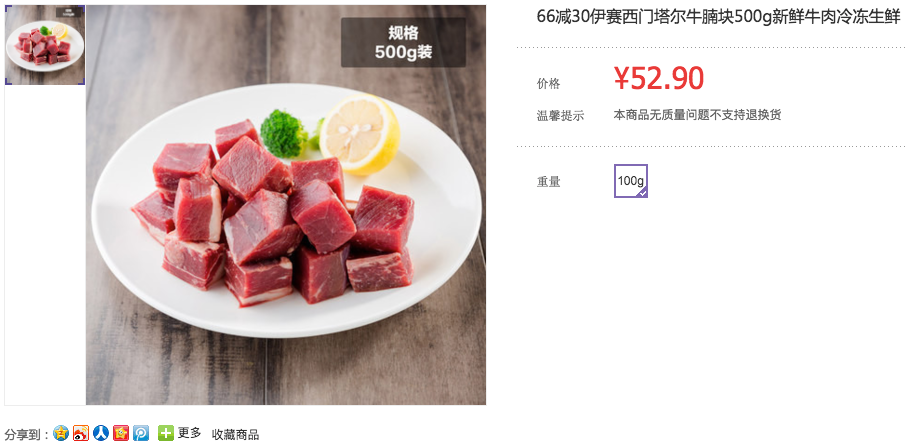The height and width of the screenshot is (448, 908).
Task: Click the main beef product image
Action: 286,205
